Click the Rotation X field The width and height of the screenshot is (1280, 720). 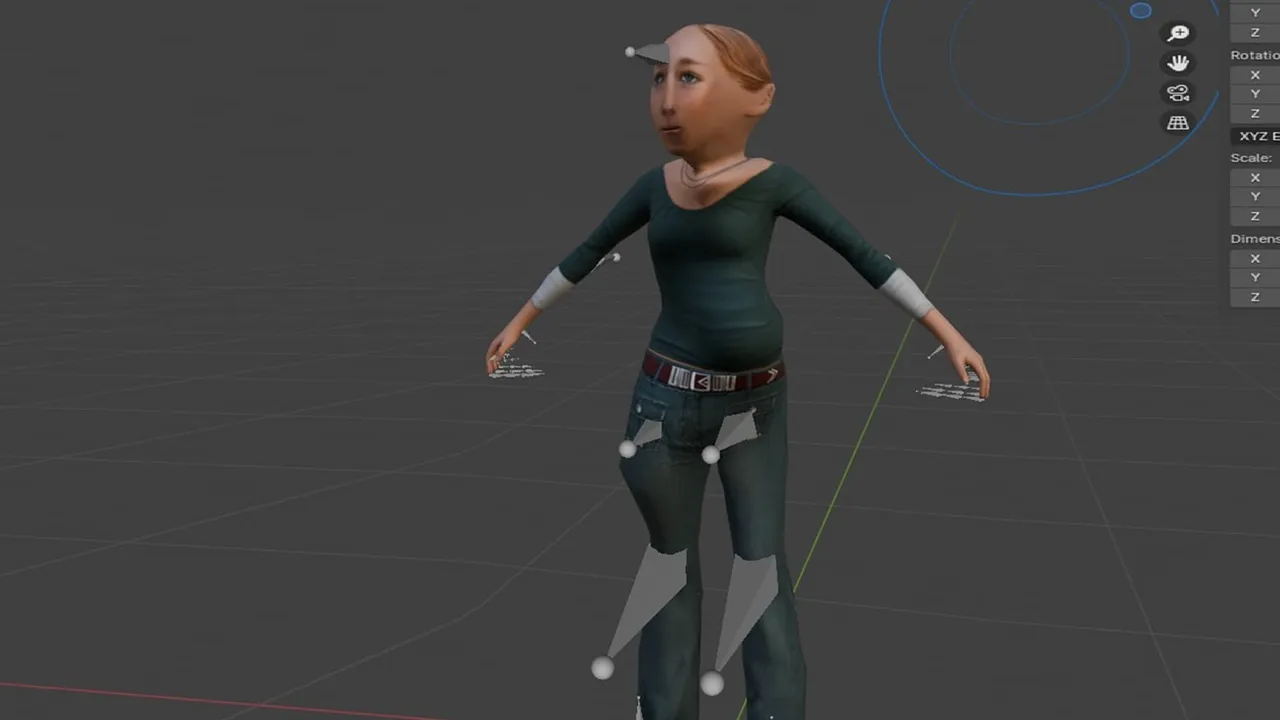1255,75
